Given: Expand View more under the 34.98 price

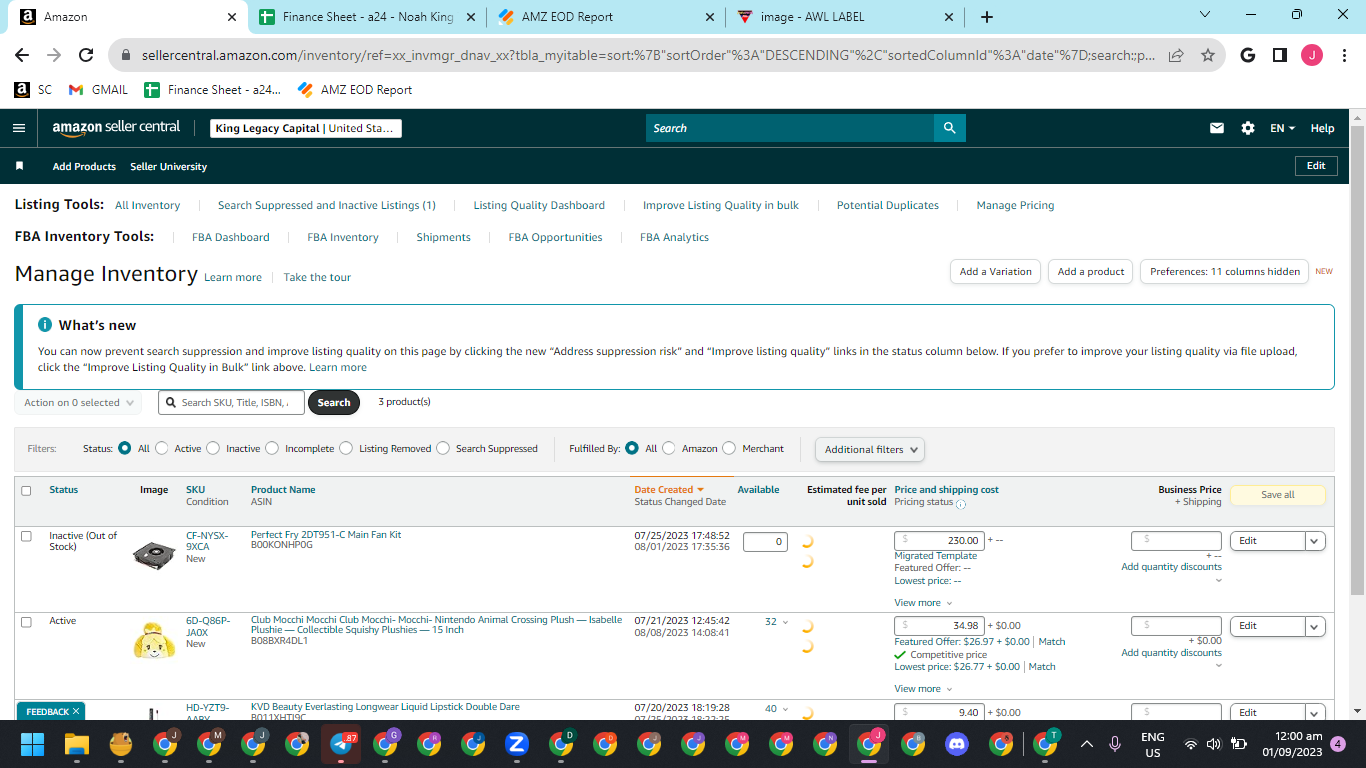Looking at the screenshot, I should 923,689.
